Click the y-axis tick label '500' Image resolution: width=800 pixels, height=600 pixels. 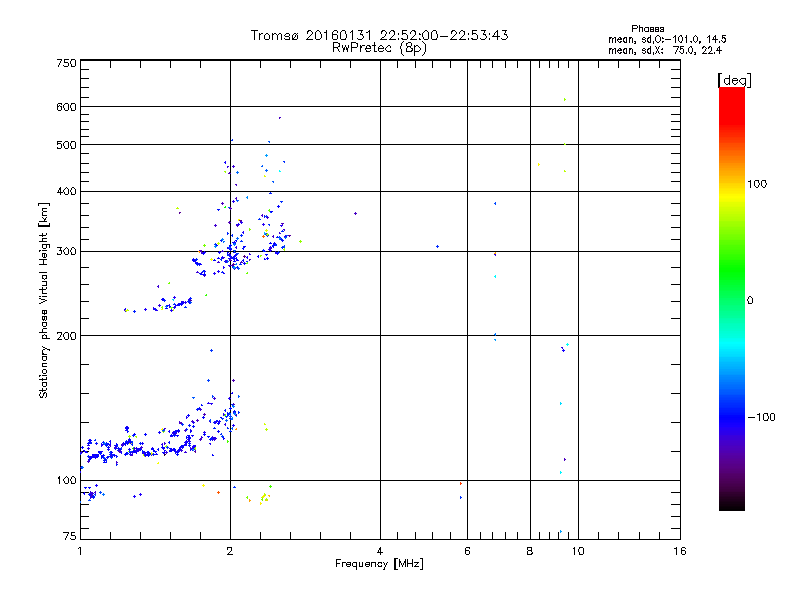click(66, 145)
